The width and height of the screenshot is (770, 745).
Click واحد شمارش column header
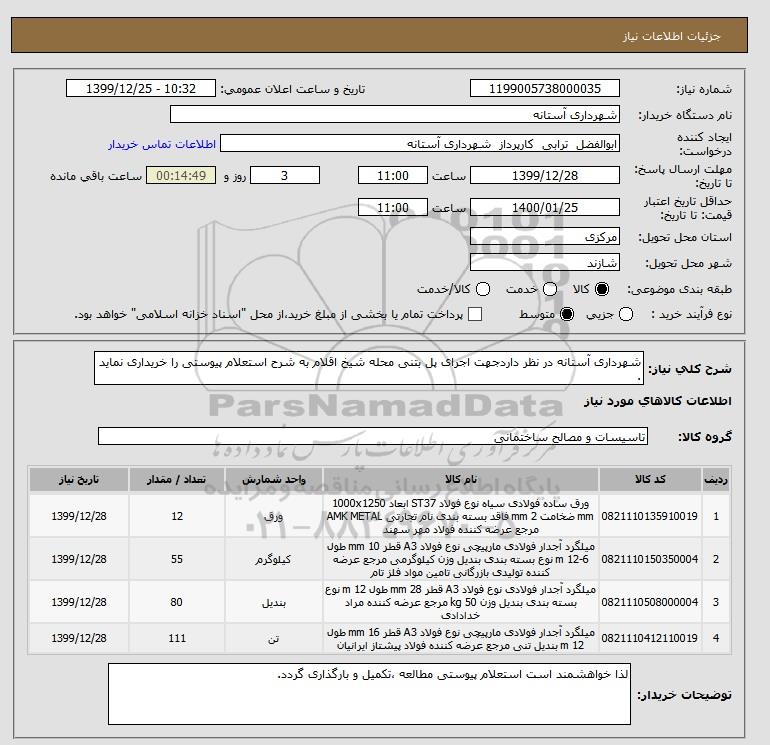click(x=274, y=480)
